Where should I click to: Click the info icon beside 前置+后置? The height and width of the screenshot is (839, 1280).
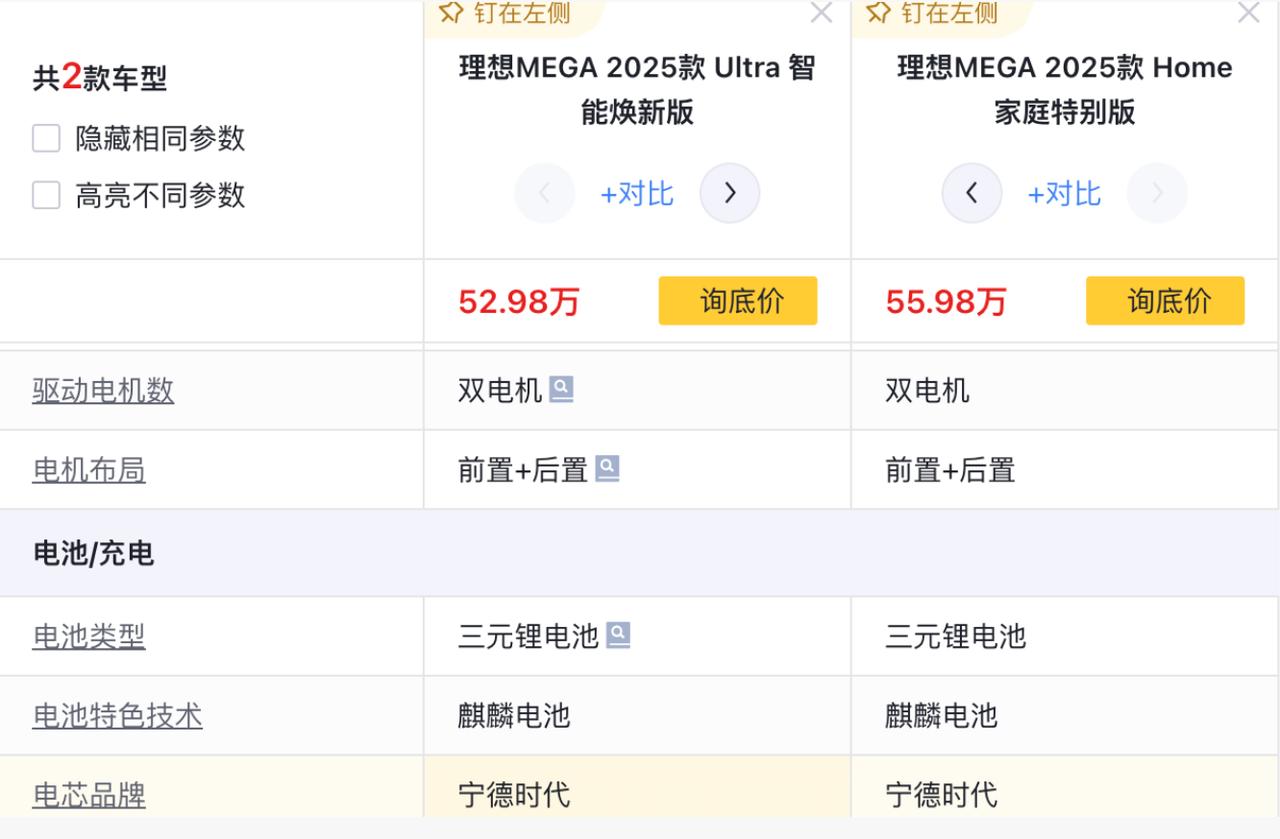pos(607,468)
